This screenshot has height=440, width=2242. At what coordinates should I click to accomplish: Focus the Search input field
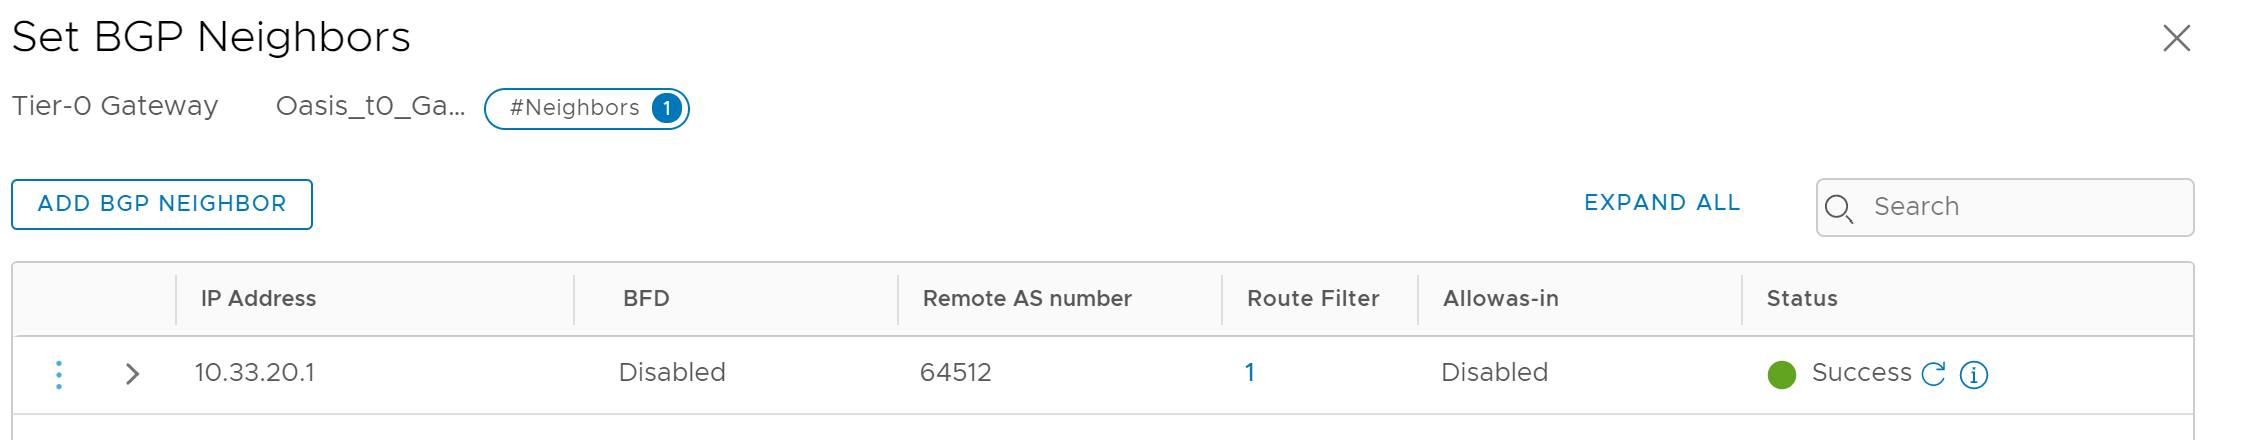click(2005, 207)
